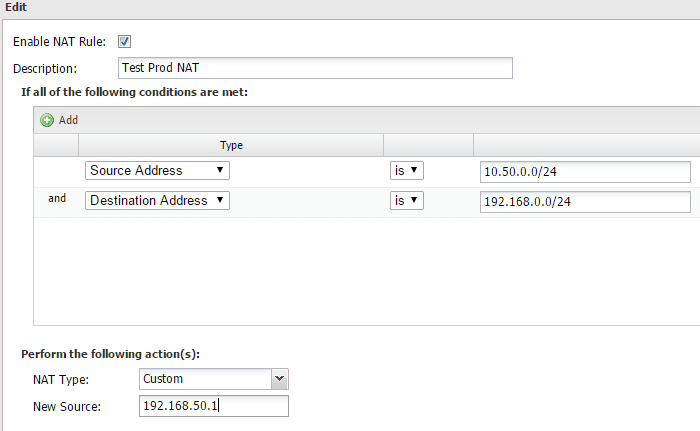Click the New Source label text
The width and height of the screenshot is (700, 431).
pyautogui.click(x=67, y=406)
